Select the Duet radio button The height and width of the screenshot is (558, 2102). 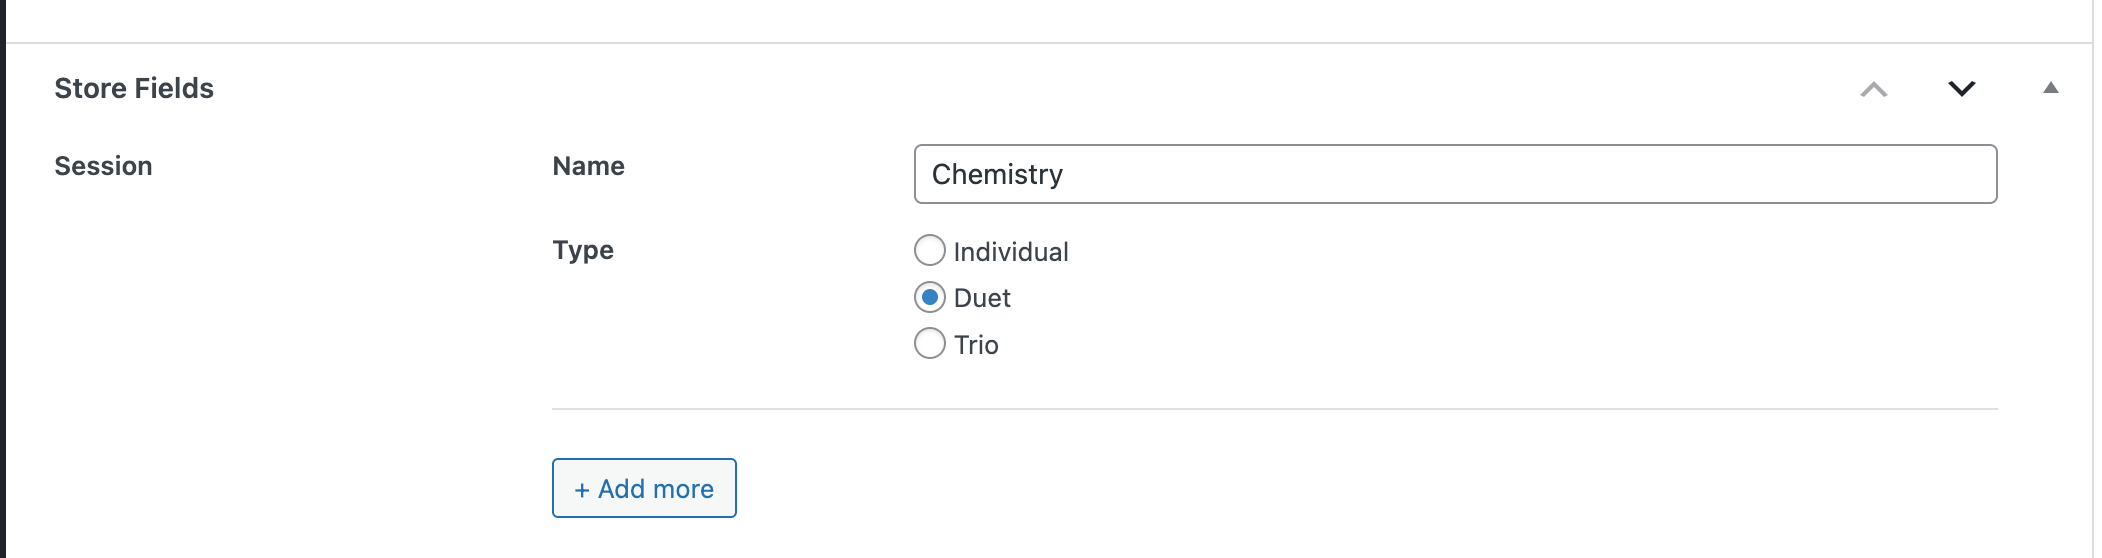tap(930, 297)
